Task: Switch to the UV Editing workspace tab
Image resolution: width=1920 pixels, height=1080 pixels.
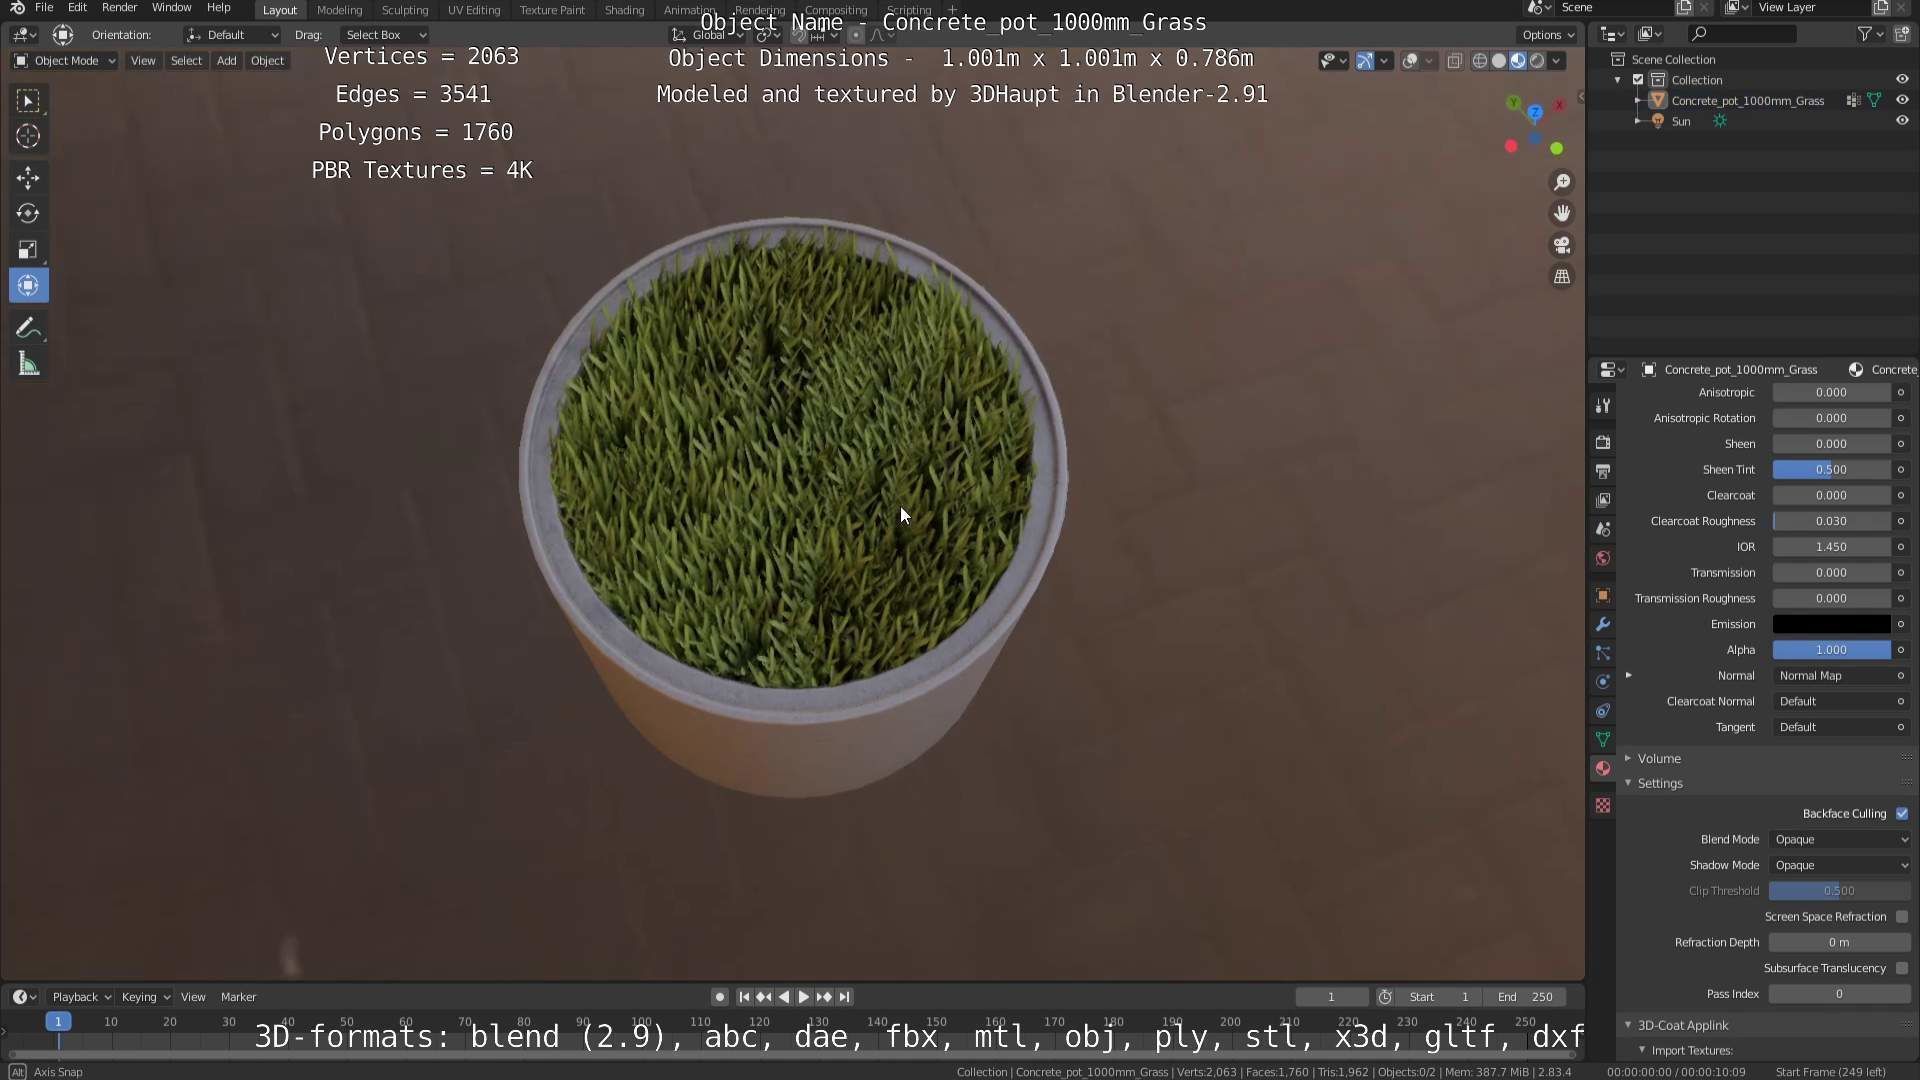Action: [473, 10]
